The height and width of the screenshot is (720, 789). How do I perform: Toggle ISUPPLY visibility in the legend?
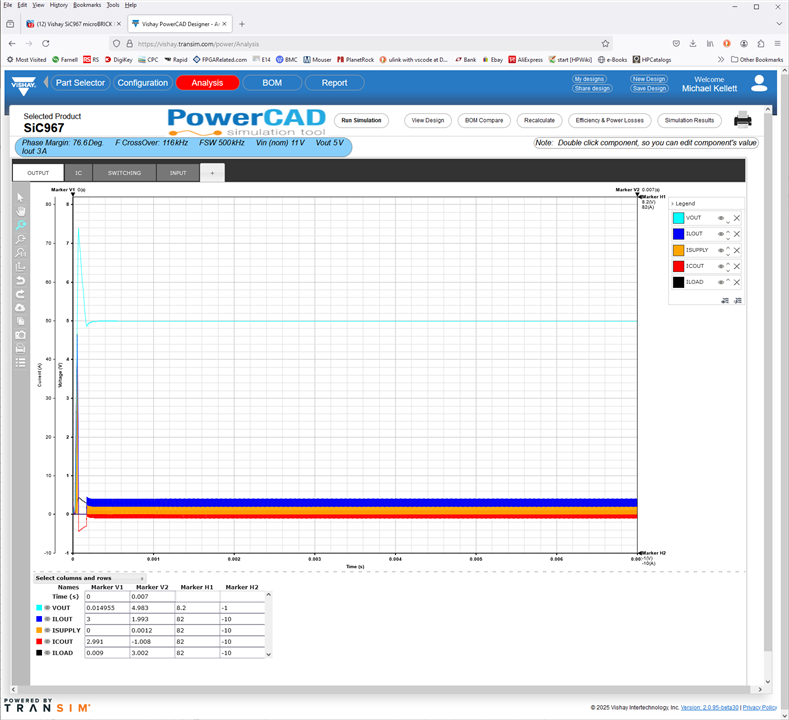tap(721, 250)
